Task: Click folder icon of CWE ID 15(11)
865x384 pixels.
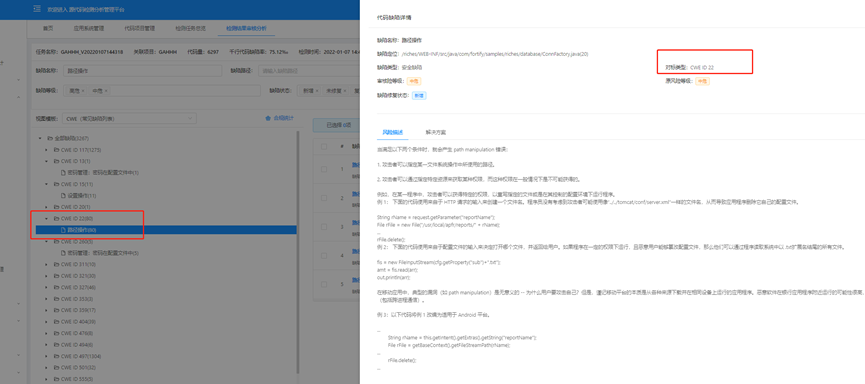Action: click(56, 184)
